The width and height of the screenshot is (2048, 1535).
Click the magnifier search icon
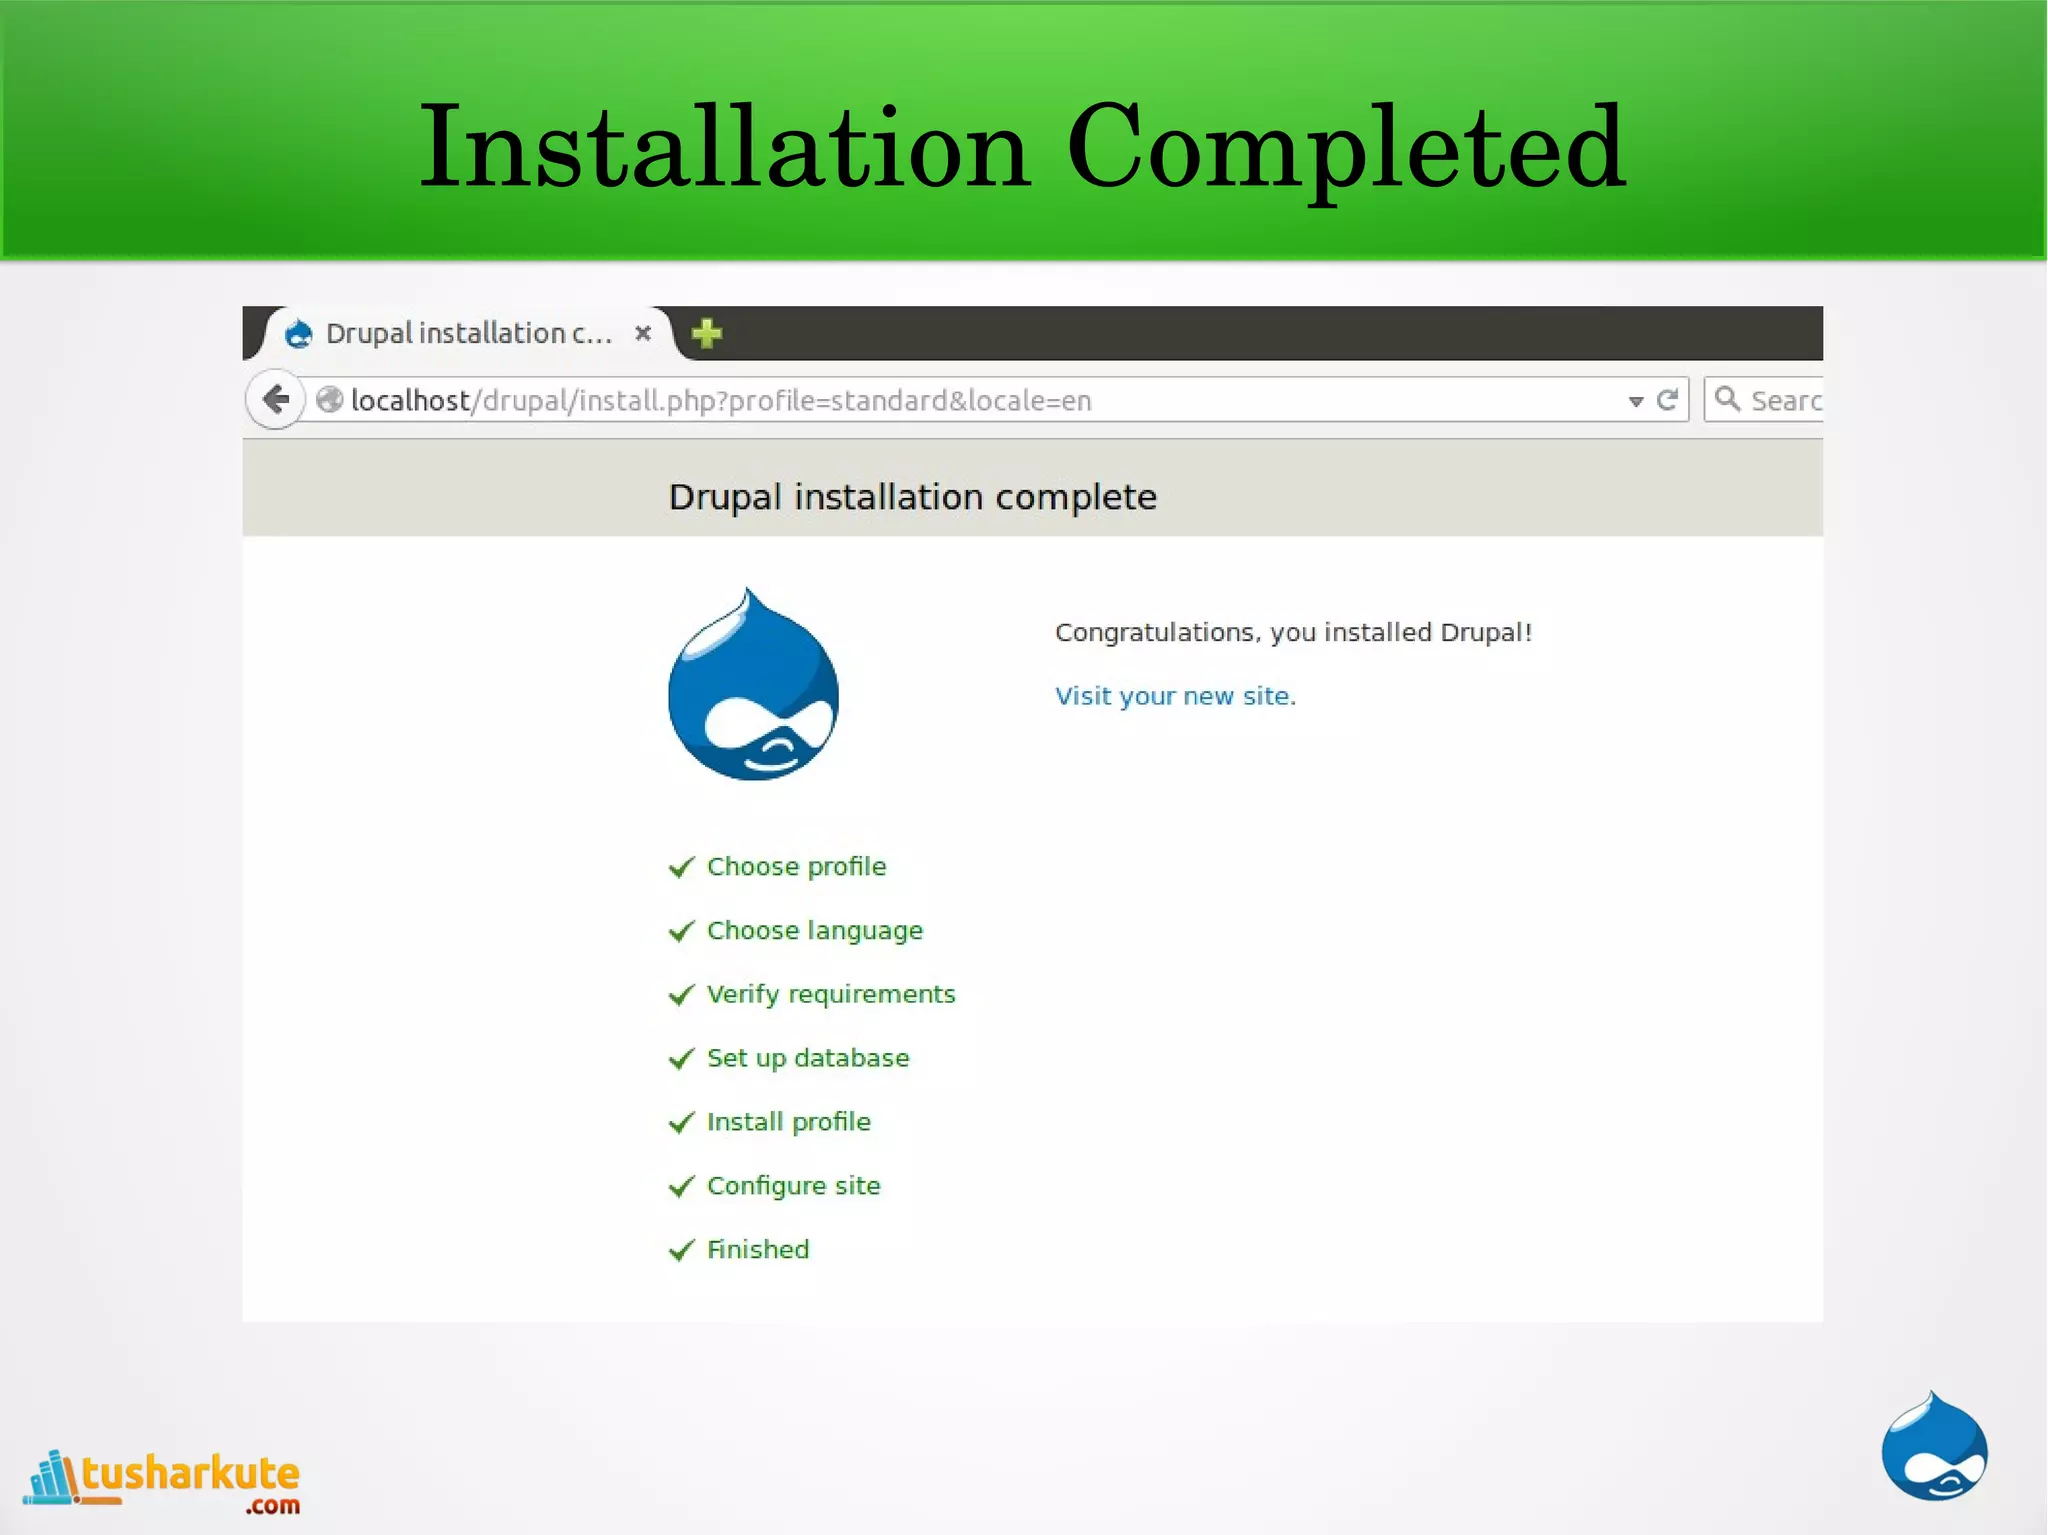[1727, 399]
